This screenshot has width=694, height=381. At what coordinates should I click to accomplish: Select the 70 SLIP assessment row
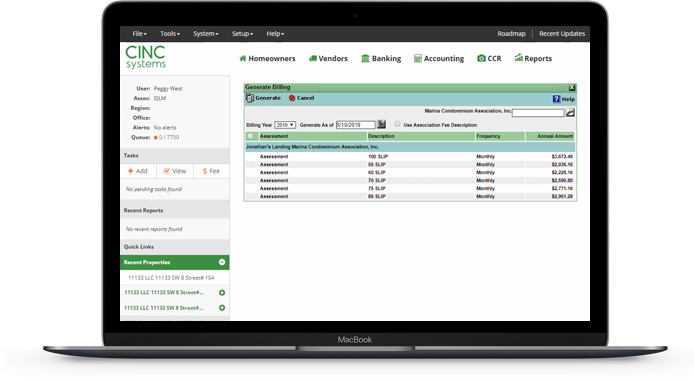pos(410,181)
